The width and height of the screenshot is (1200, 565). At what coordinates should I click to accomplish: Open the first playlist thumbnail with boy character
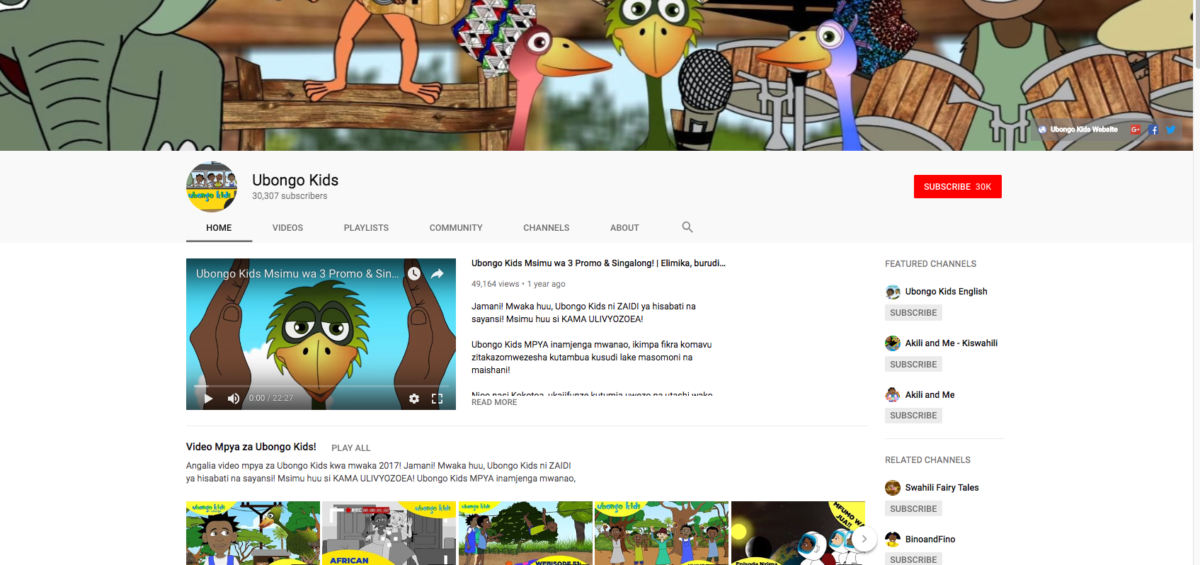pyautogui.click(x=253, y=533)
